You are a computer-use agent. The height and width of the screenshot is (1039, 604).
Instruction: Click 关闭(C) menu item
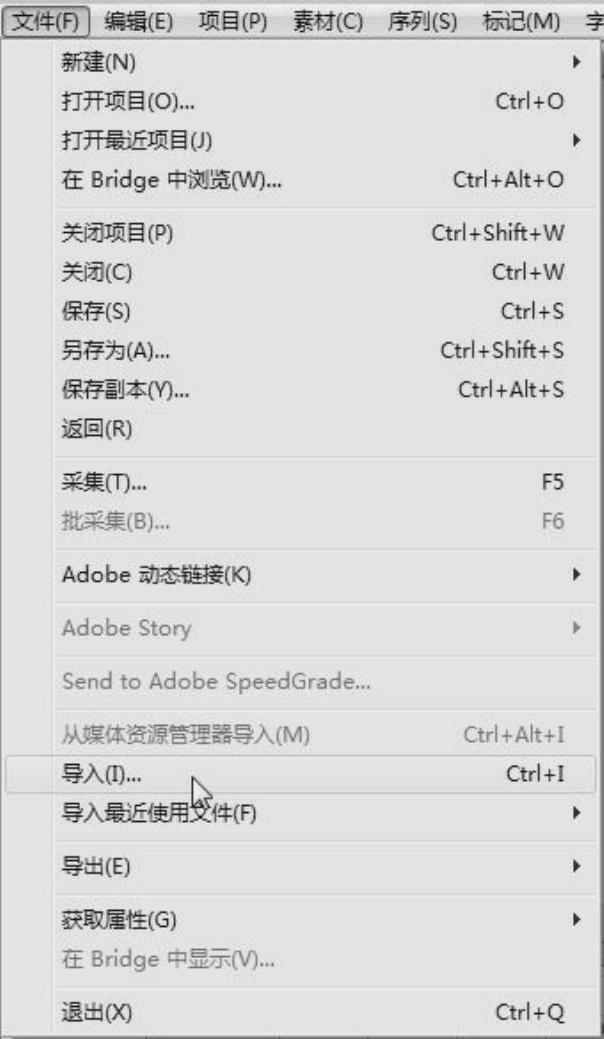pyautogui.click(x=96, y=272)
